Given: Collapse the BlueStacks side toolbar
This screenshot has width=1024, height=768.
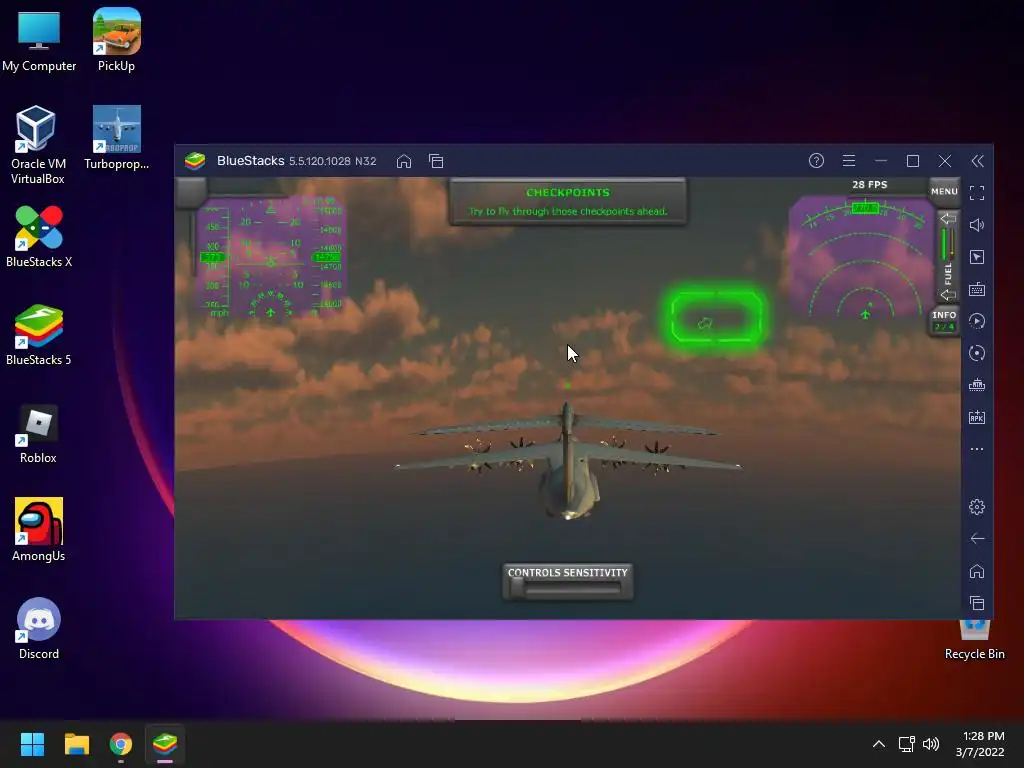Looking at the screenshot, I should coord(977,161).
